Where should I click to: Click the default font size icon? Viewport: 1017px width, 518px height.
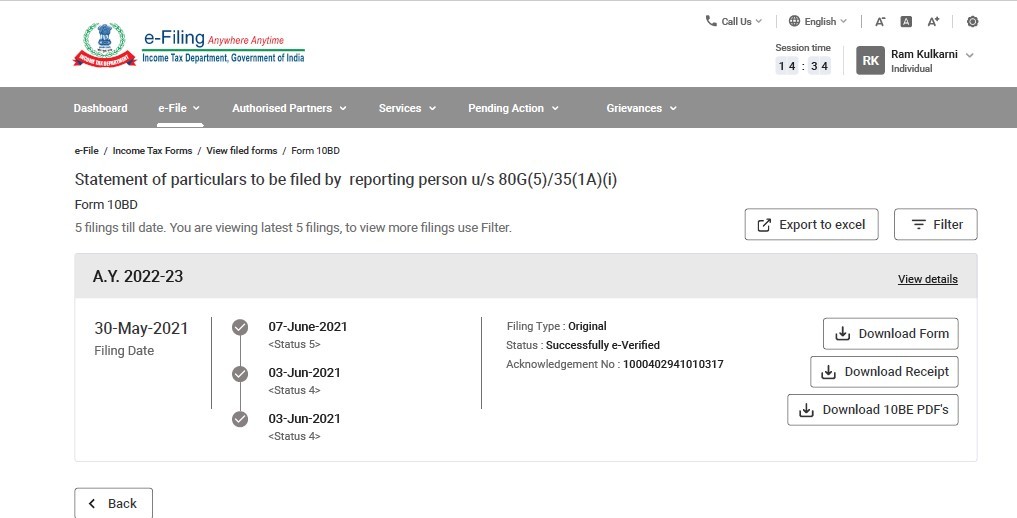coord(906,21)
